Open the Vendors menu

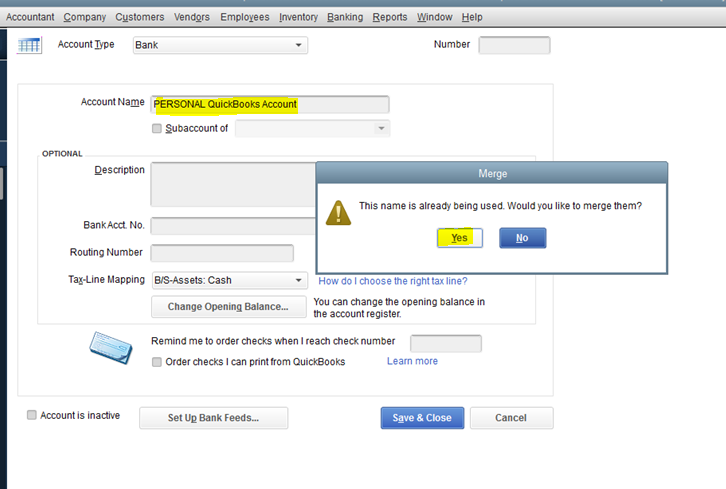(x=192, y=17)
